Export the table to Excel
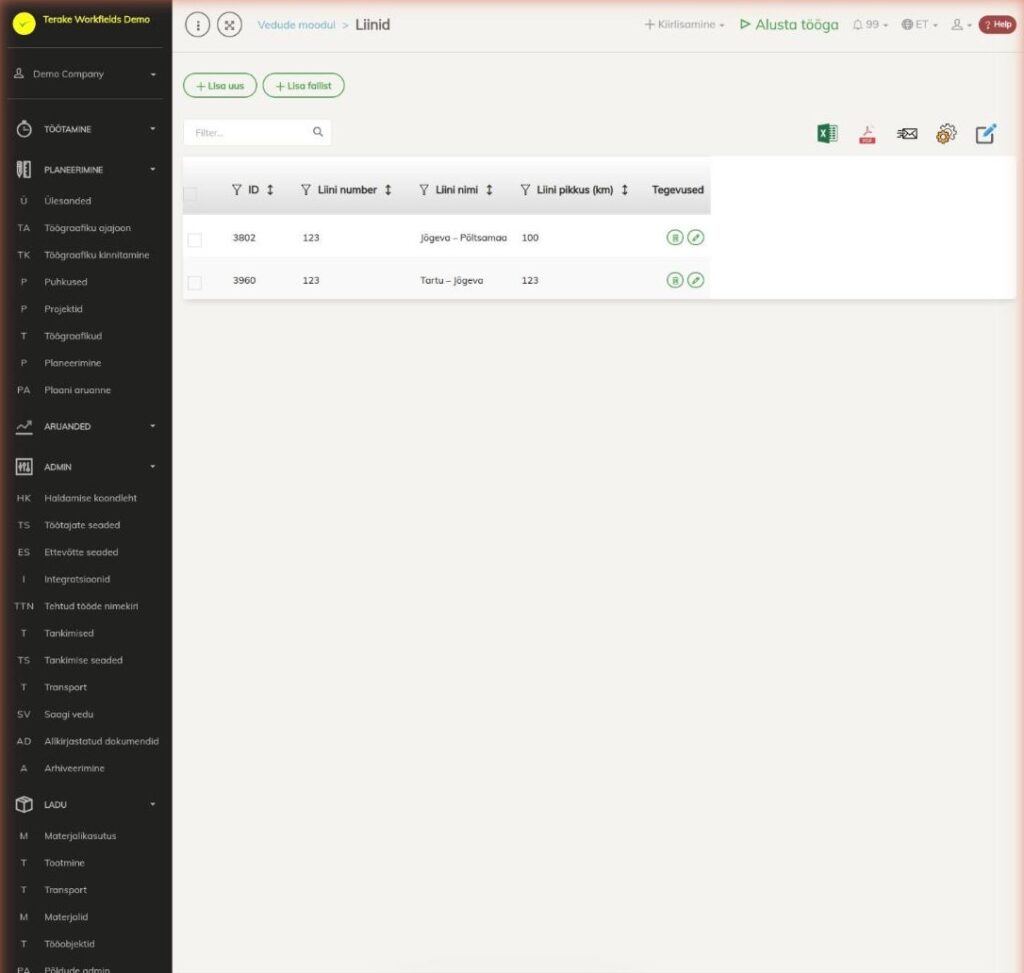1024x973 pixels. tap(827, 133)
